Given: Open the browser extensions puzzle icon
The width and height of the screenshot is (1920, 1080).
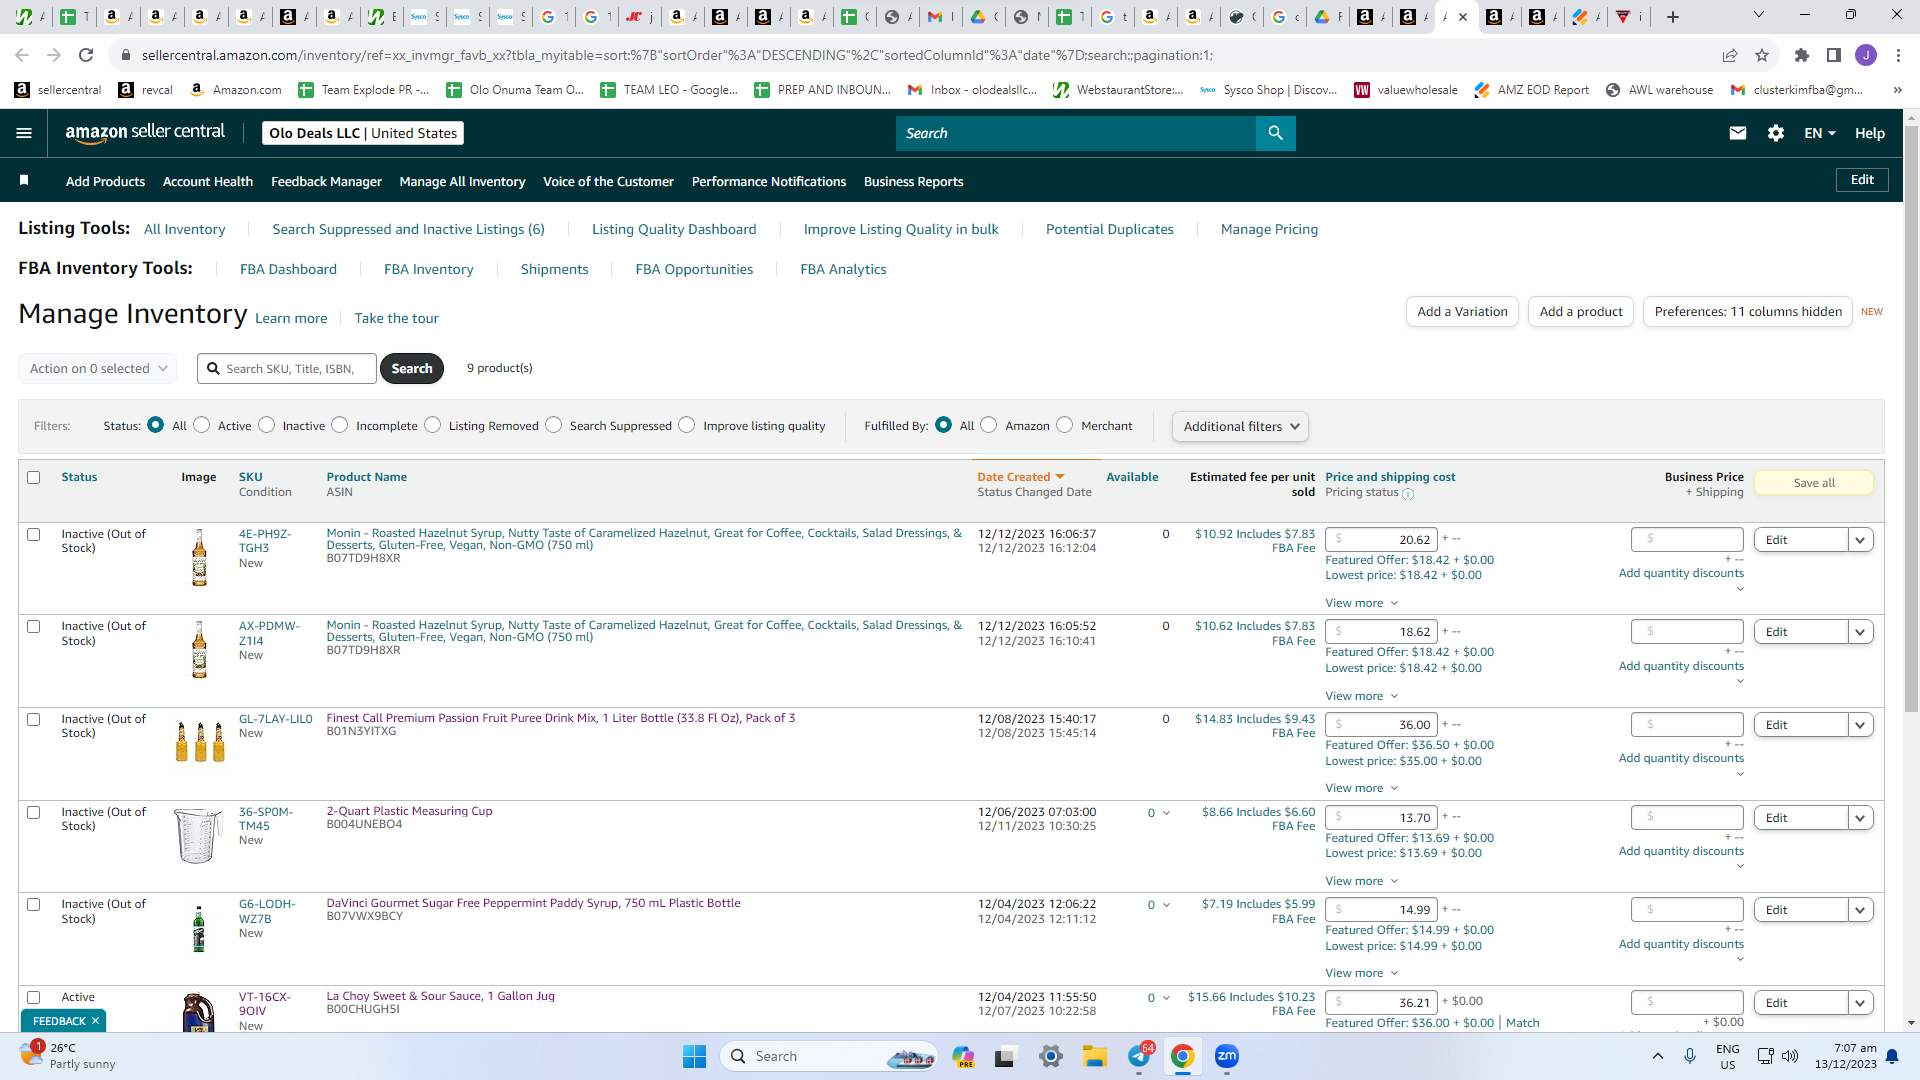Looking at the screenshot, I should point(1802,55).
